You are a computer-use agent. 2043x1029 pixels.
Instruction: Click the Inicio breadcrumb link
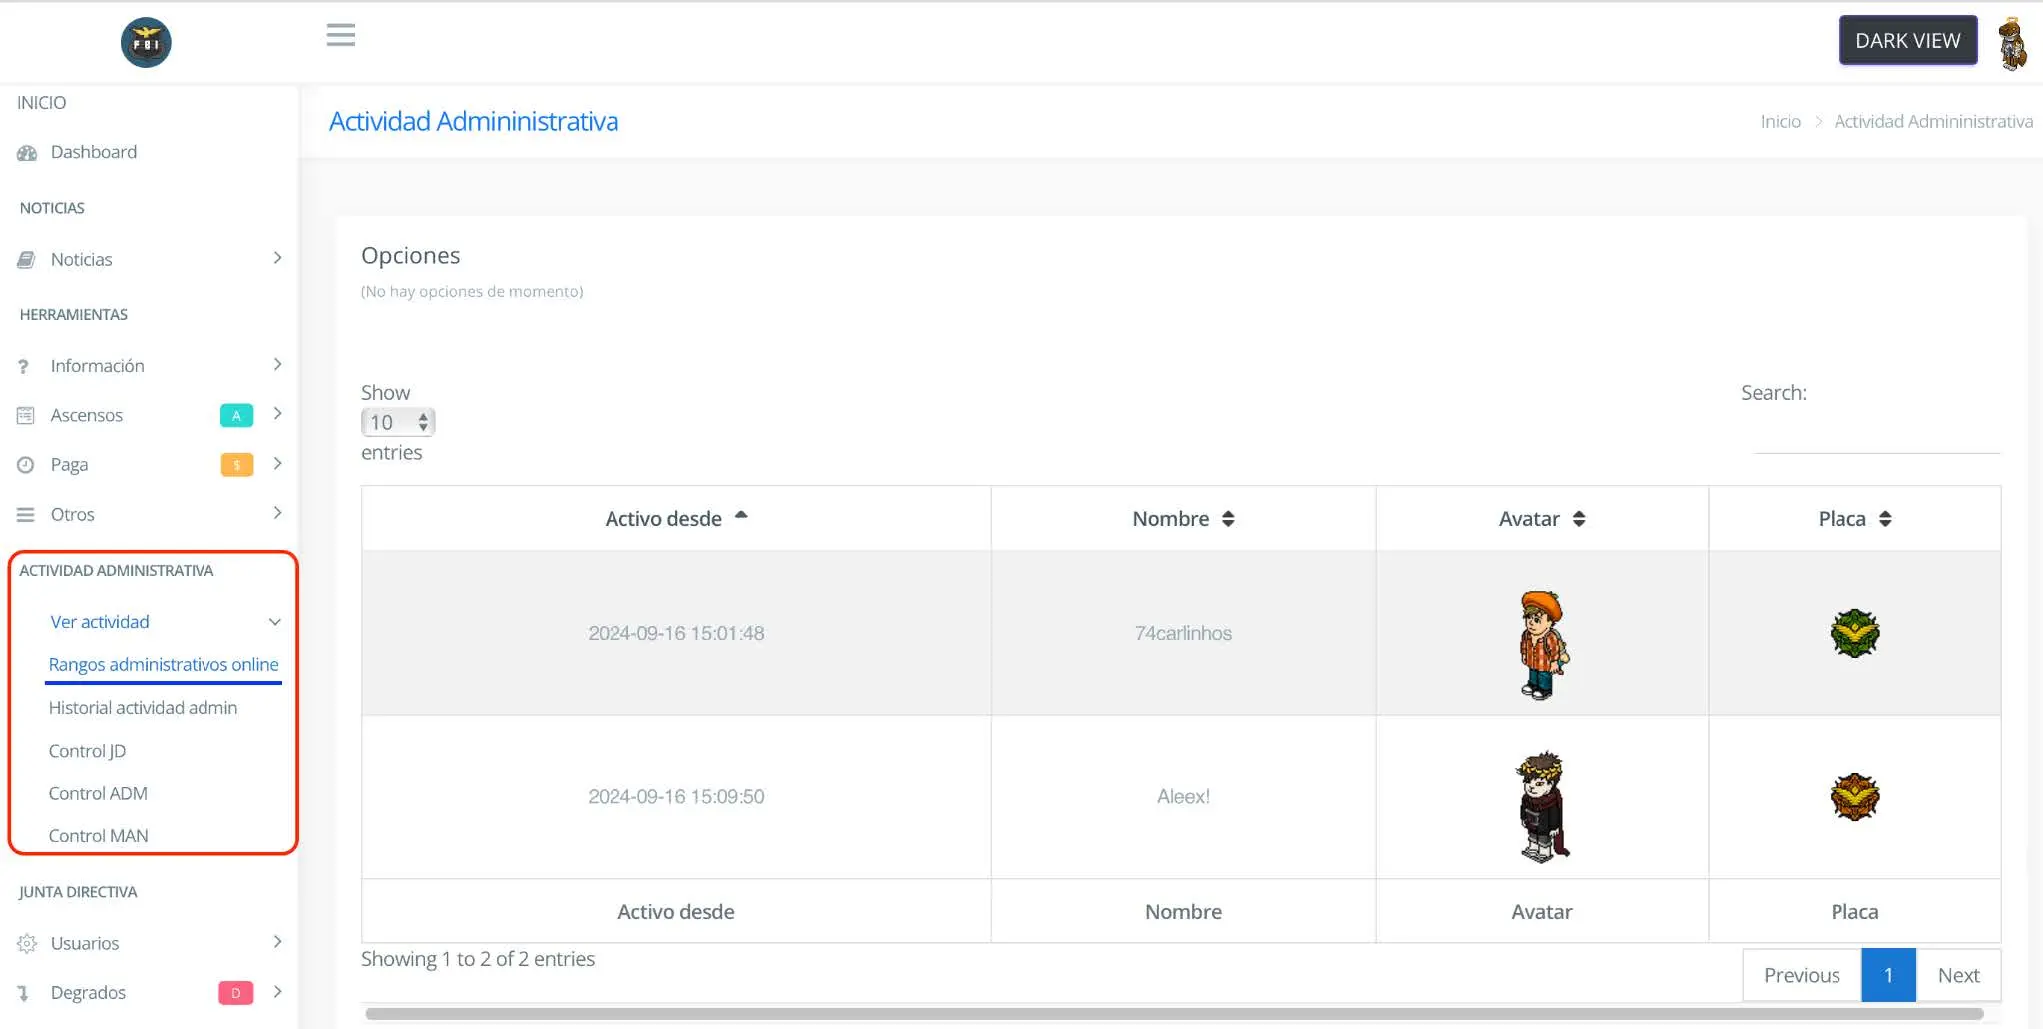(1780, 121)
